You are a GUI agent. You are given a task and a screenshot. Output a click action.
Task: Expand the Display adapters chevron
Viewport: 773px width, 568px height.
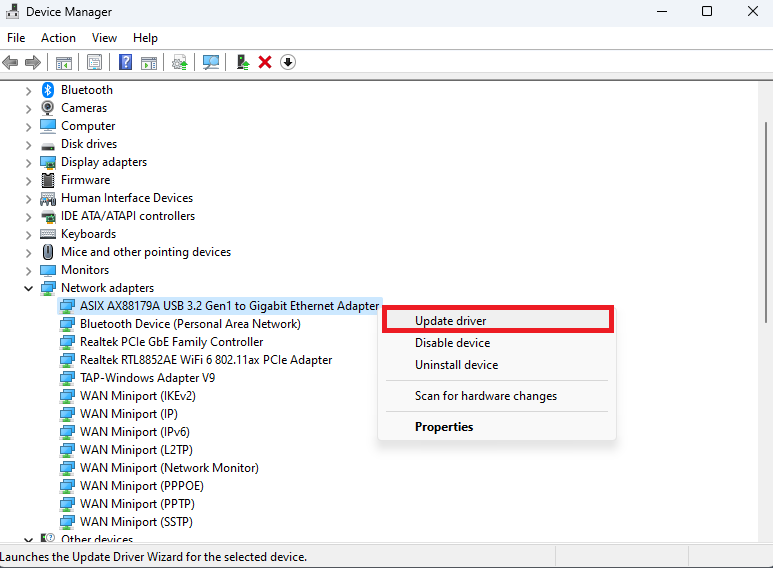(28, 163)
